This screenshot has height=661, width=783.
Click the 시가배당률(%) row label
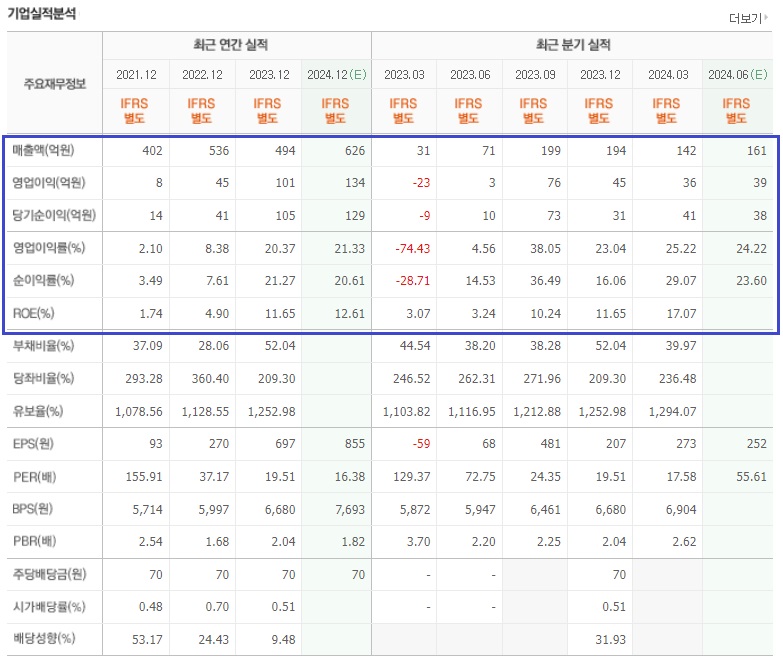(49, 607)
